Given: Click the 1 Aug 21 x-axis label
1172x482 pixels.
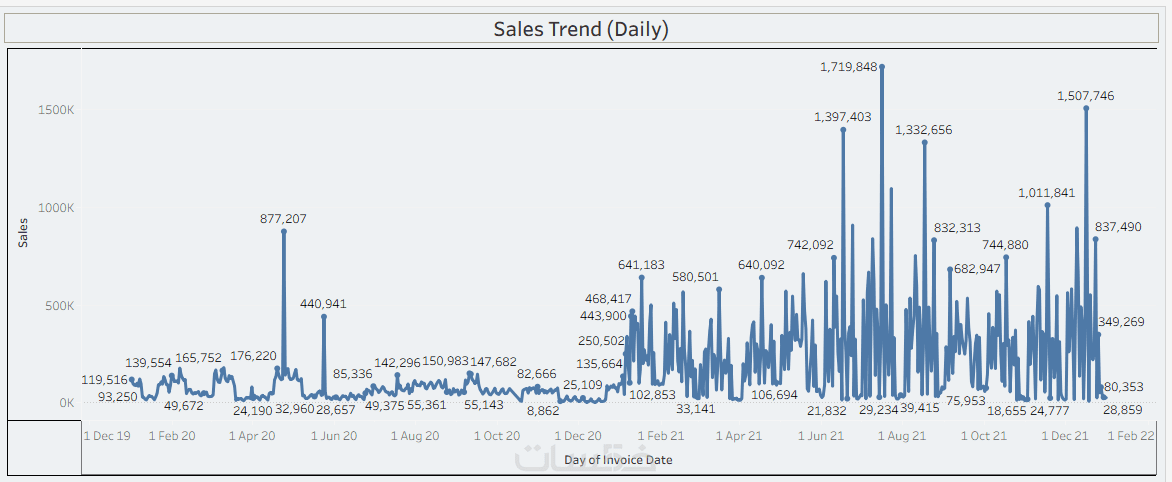Looking at the screenshot, I should pos(903,436).
